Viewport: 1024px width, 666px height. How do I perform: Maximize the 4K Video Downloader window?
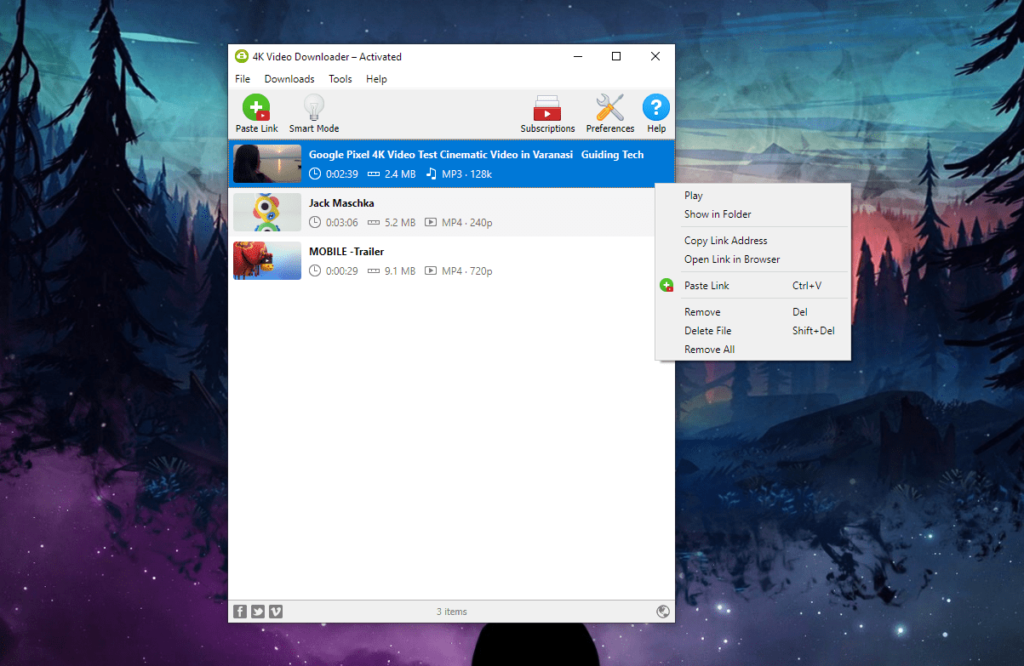coord(616,56)
